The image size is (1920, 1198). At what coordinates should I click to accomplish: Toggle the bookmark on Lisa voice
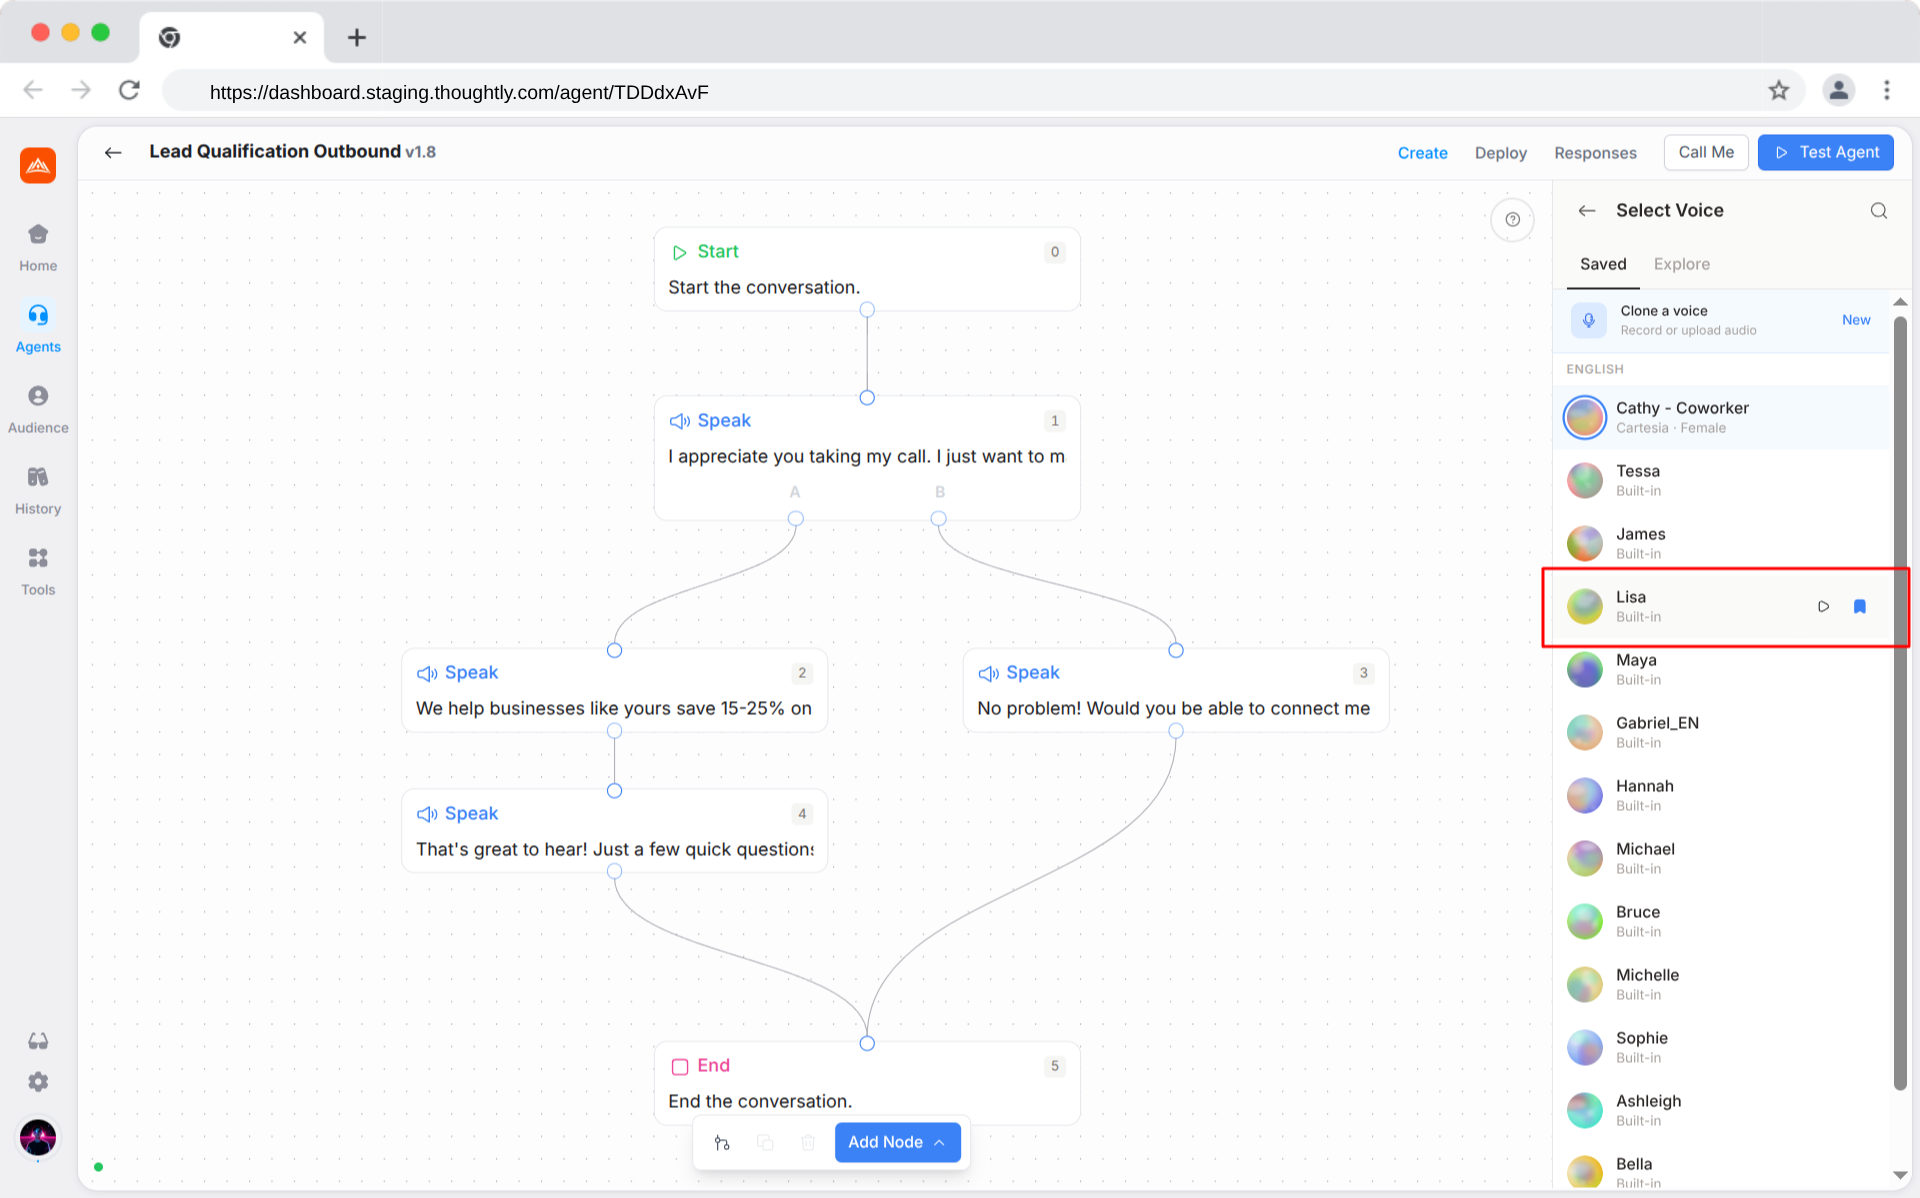pos(1859,606)
